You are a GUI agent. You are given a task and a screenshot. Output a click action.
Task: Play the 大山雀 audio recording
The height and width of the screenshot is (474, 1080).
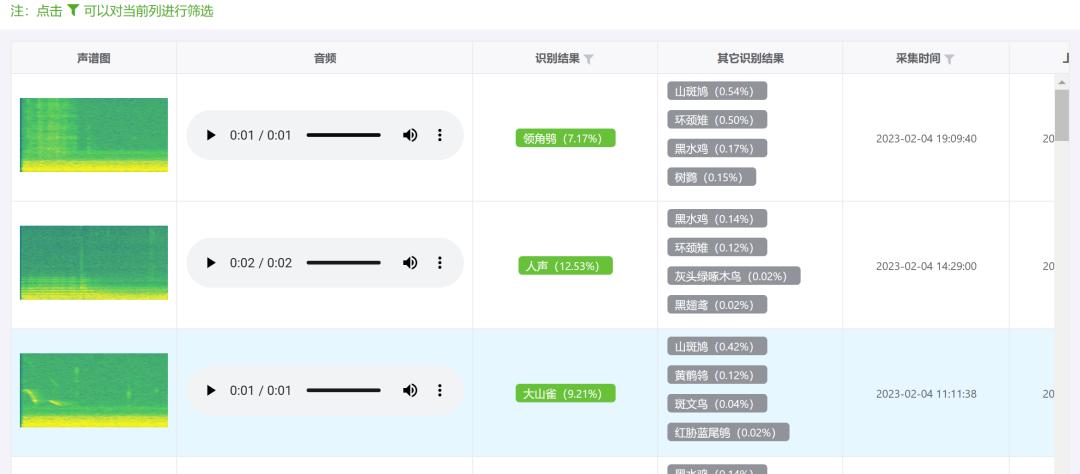211,391
